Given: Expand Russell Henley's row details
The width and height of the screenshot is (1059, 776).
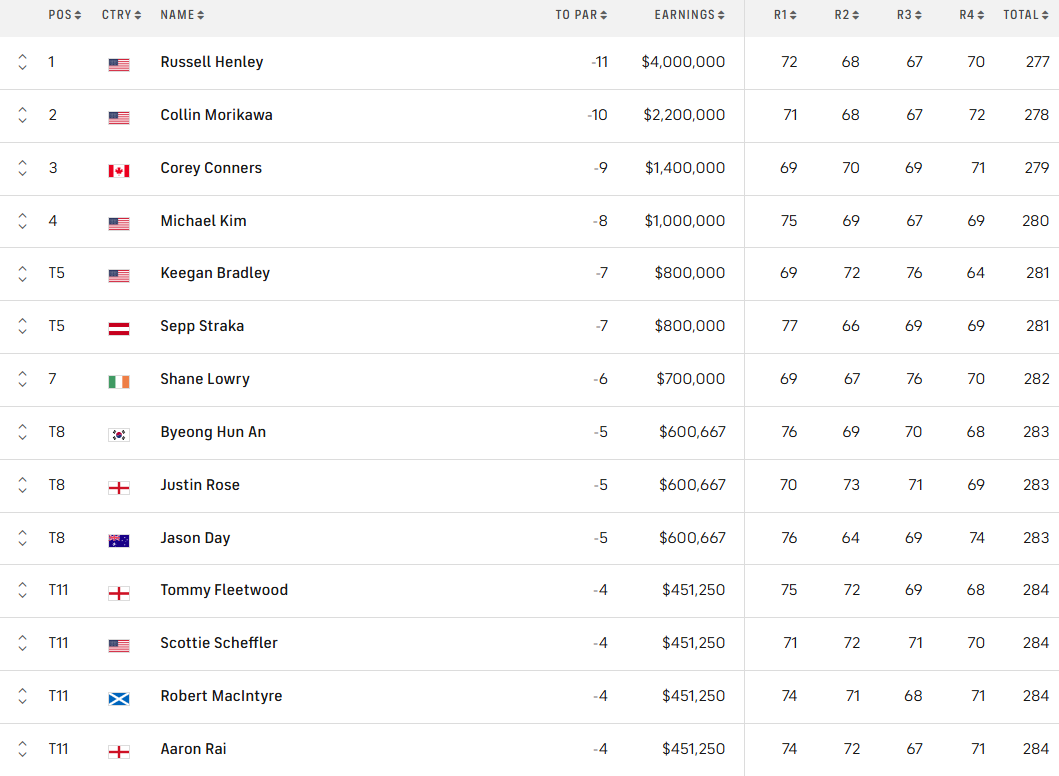Looking at the screenshot, I should coord(23,62).
